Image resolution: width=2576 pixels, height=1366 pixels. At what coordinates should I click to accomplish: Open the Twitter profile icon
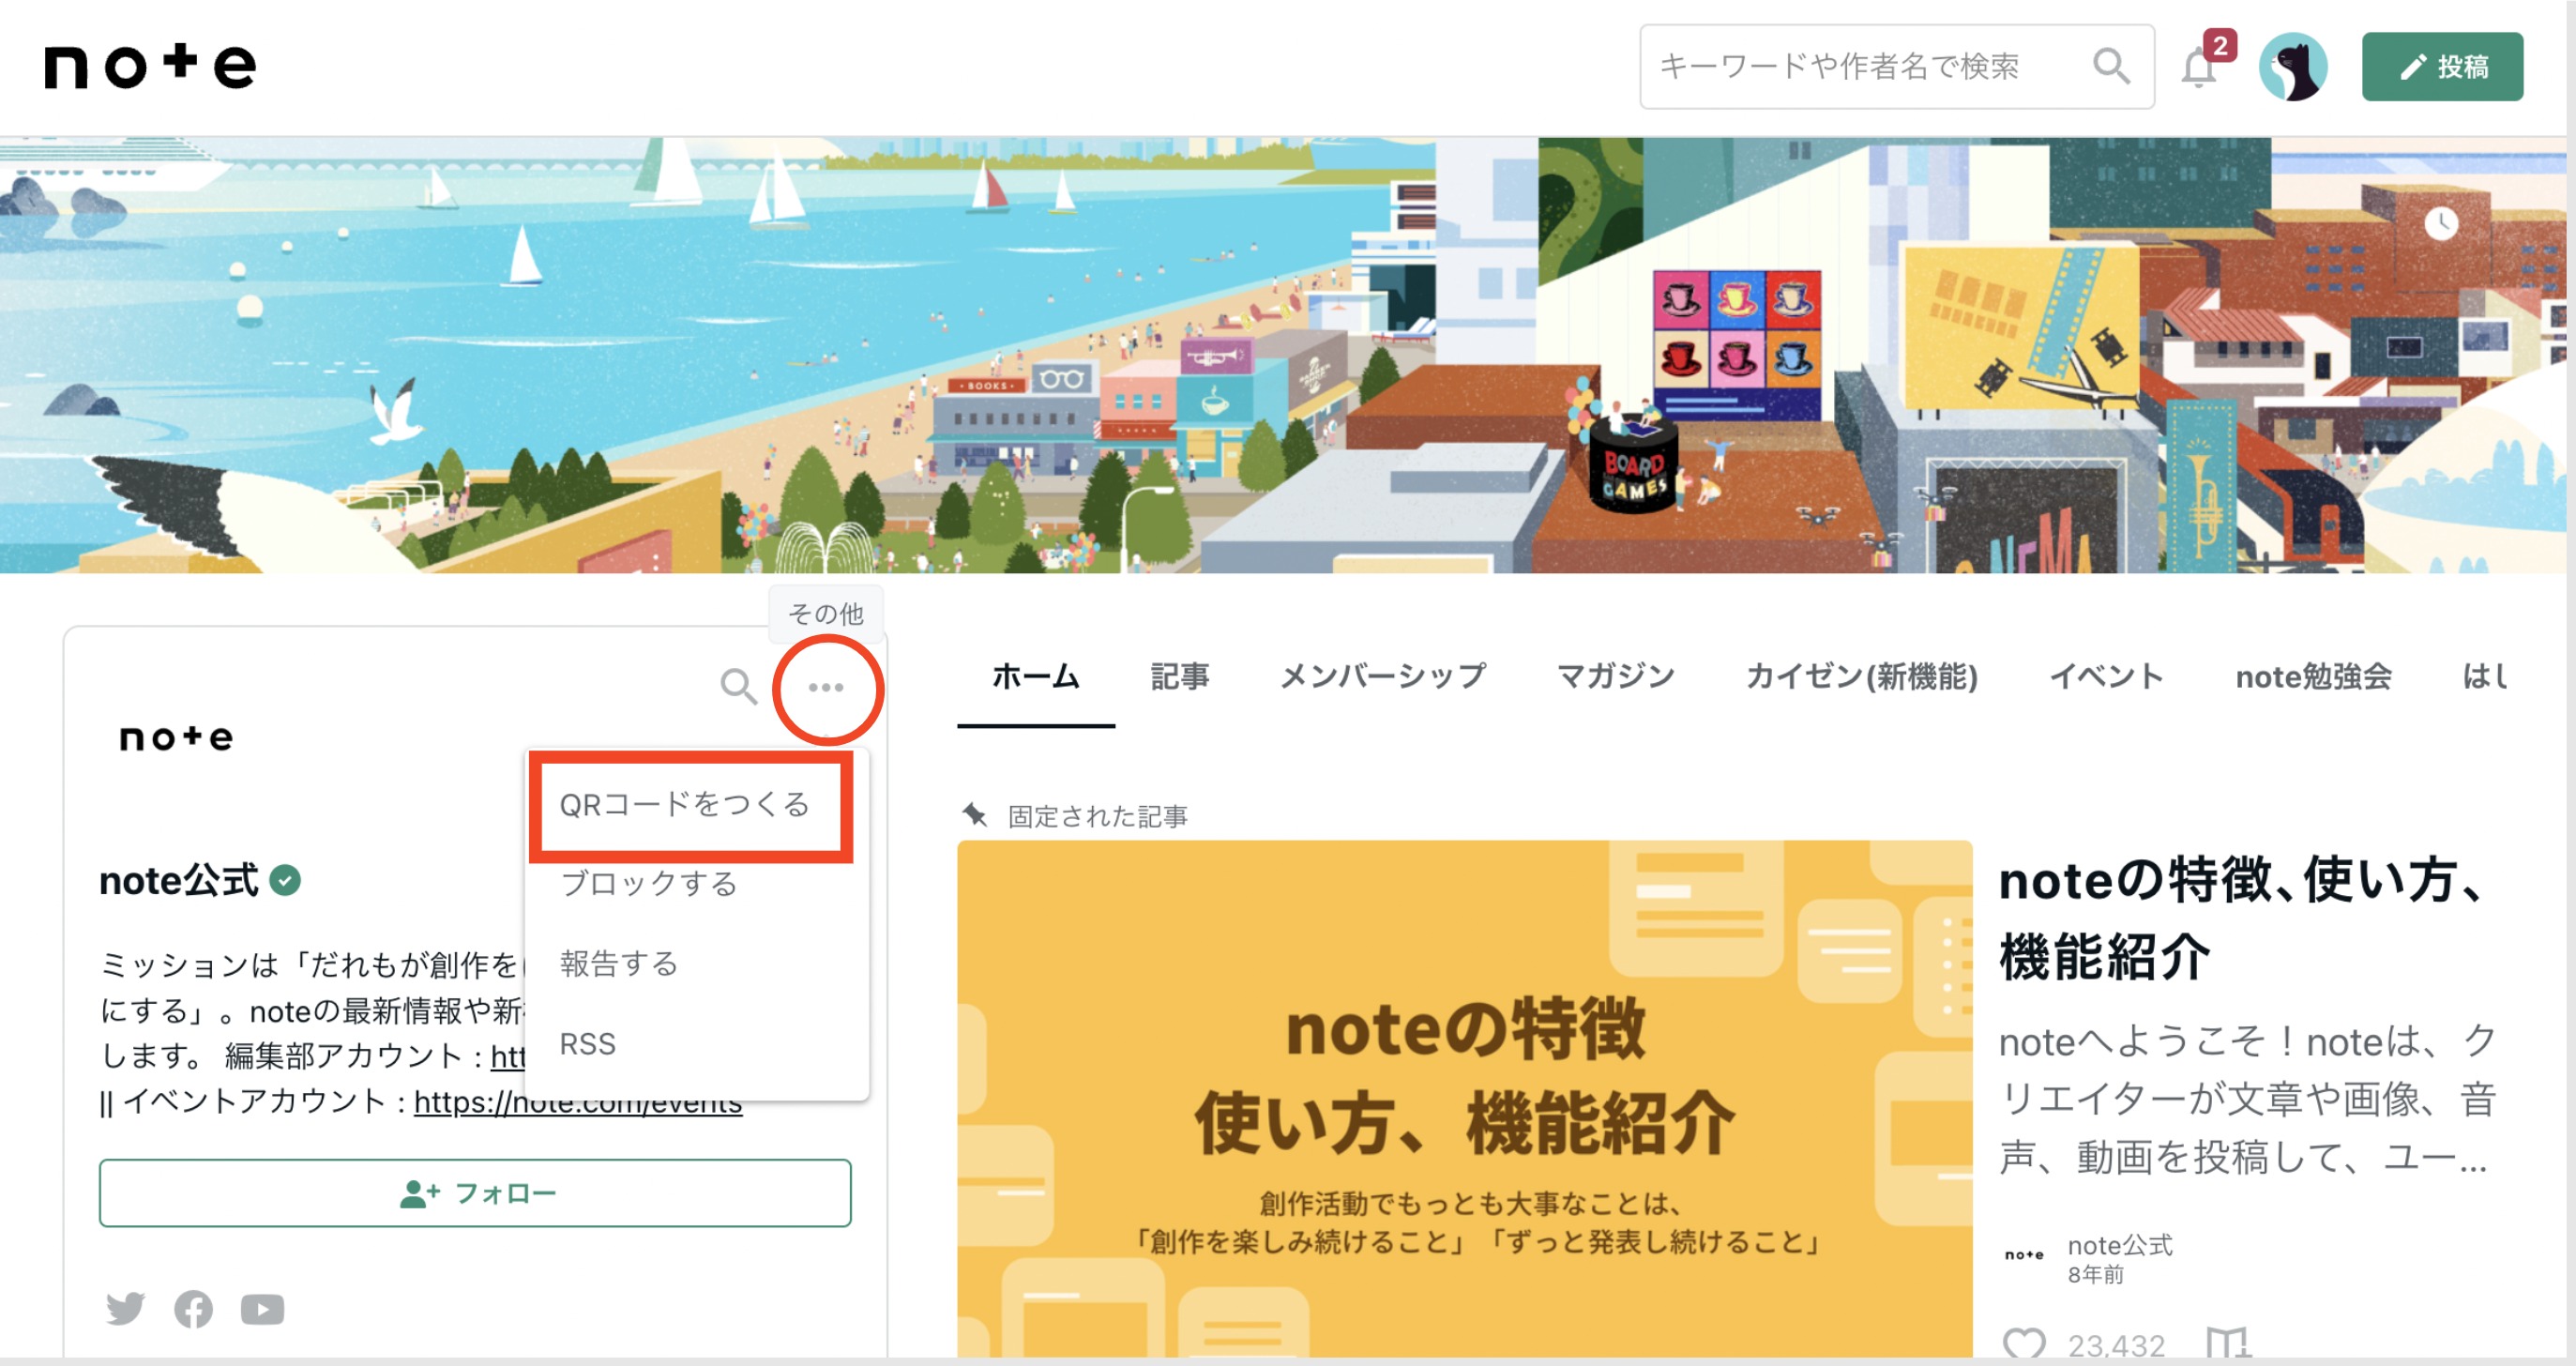pos(126,1309)
